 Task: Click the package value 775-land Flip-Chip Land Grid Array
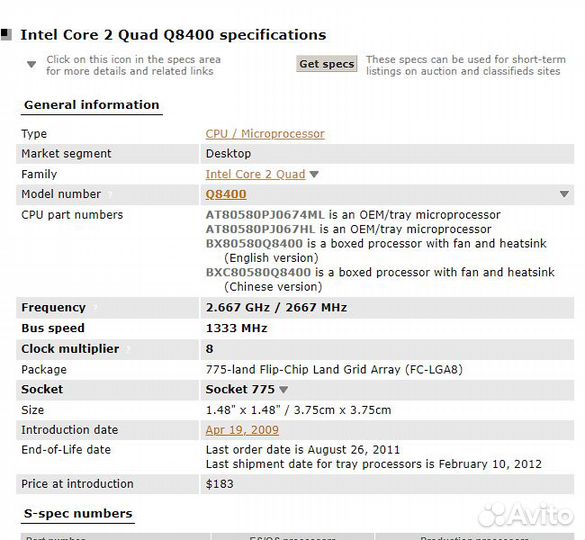334,369
